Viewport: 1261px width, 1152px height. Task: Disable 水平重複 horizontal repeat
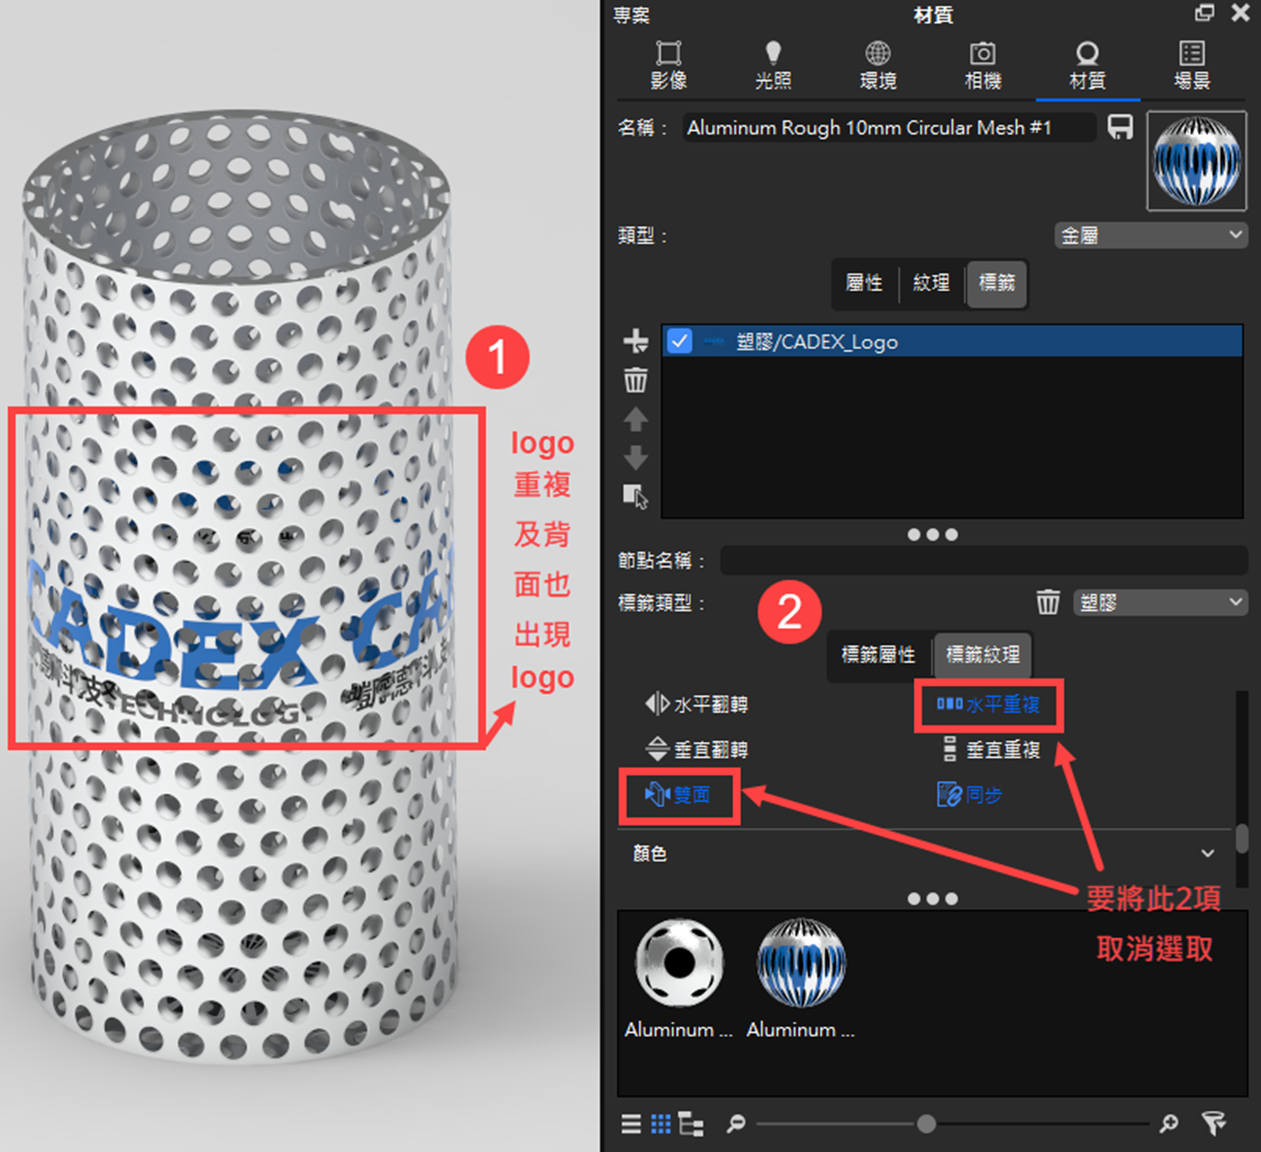[x=988, y=705]
